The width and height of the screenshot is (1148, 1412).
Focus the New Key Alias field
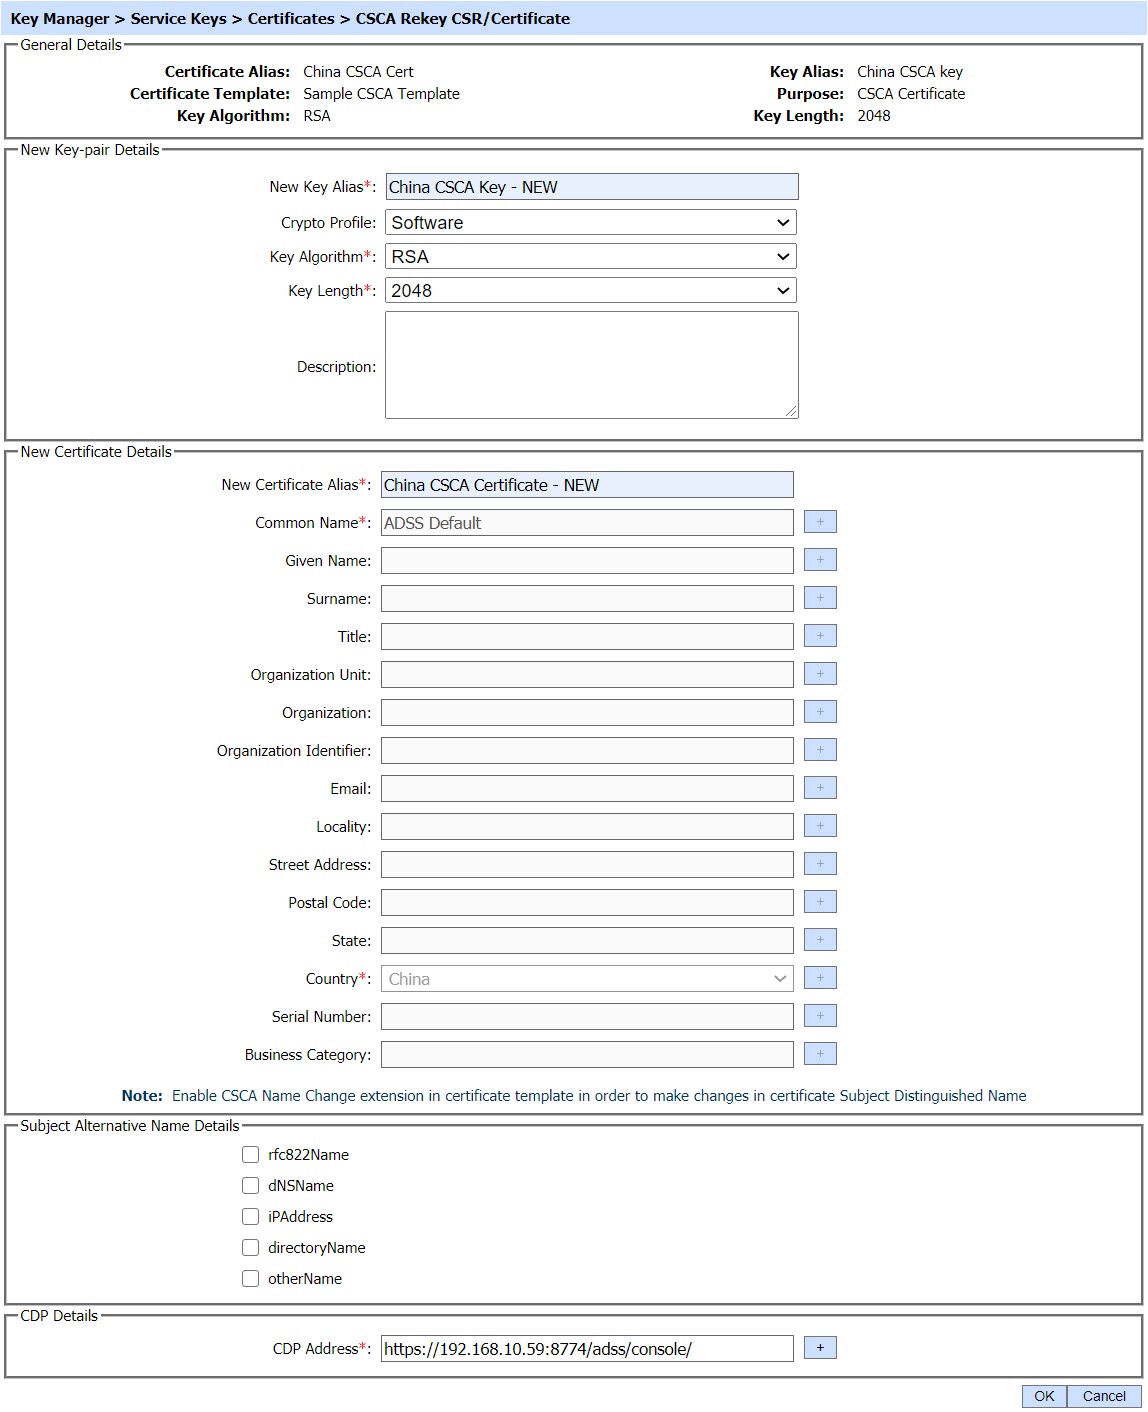592,187
